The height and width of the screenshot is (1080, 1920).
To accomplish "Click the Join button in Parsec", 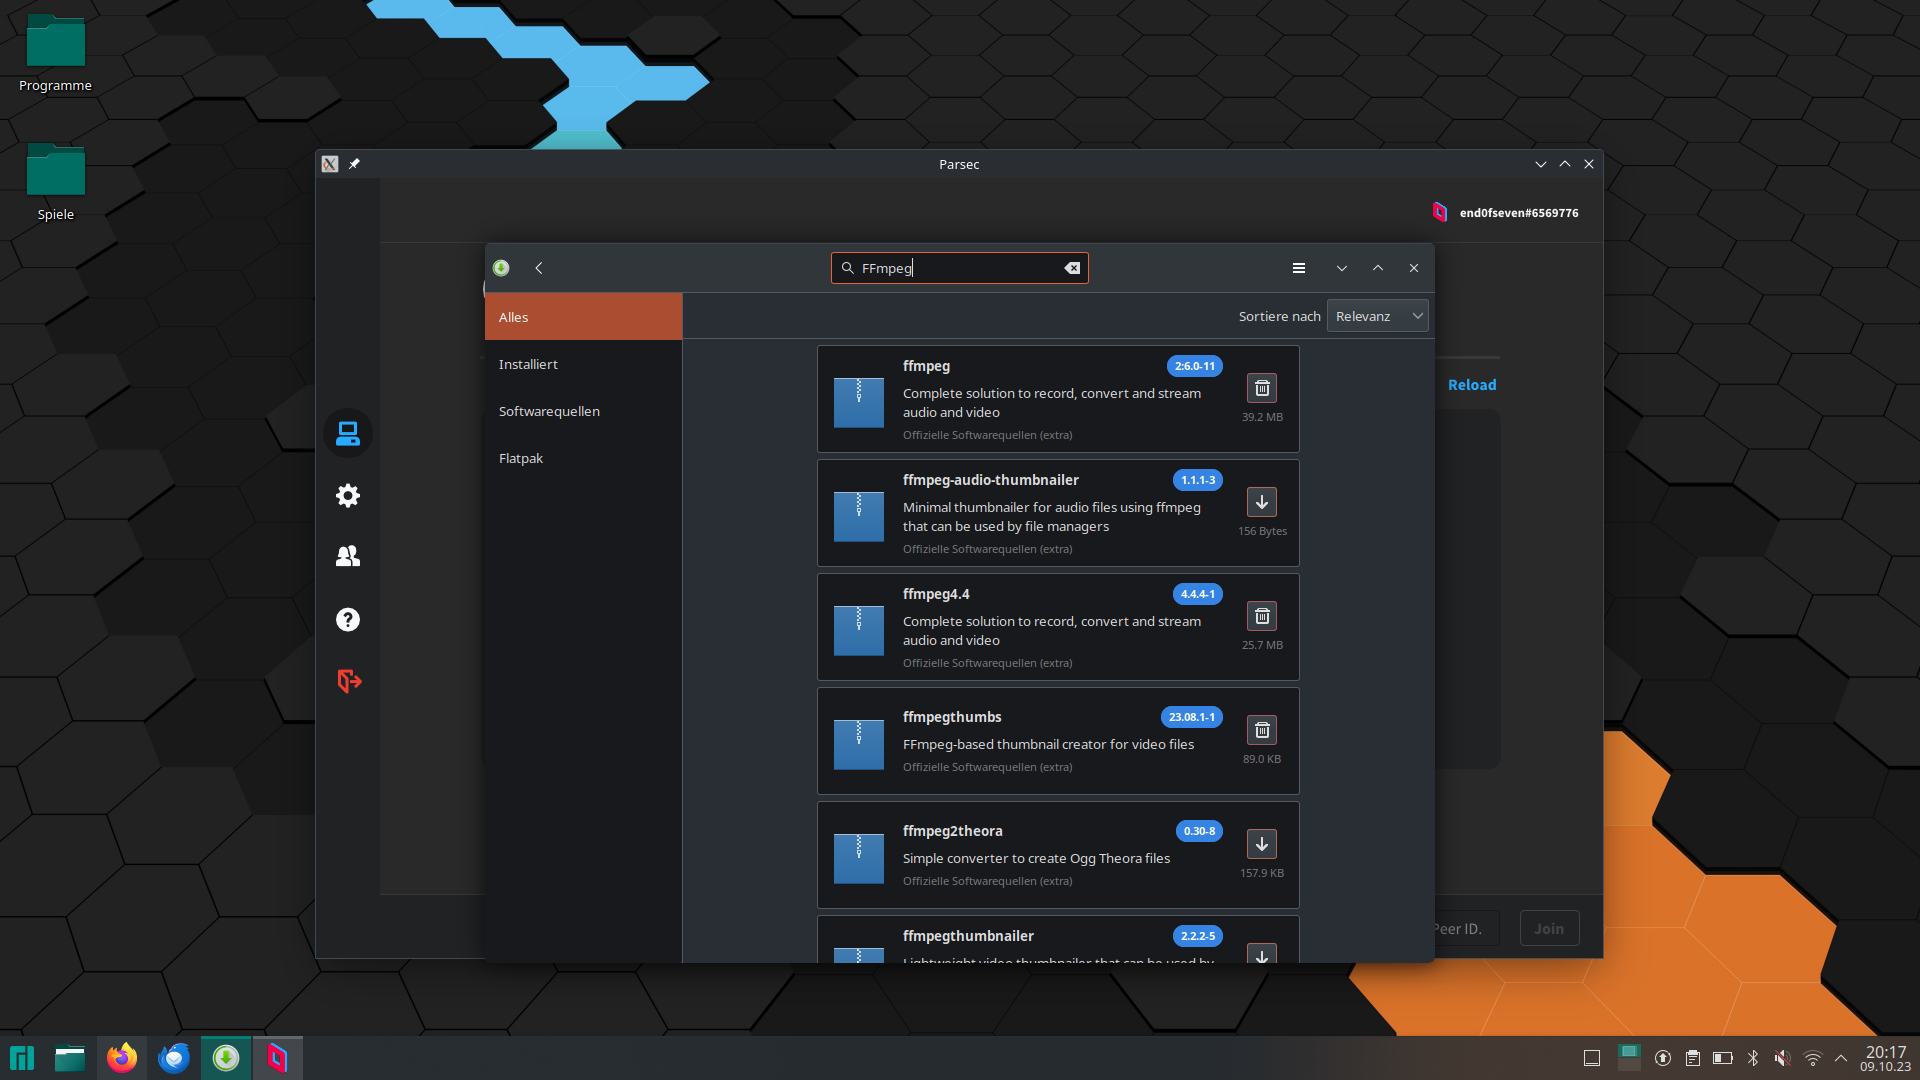I will (1549, 929).
